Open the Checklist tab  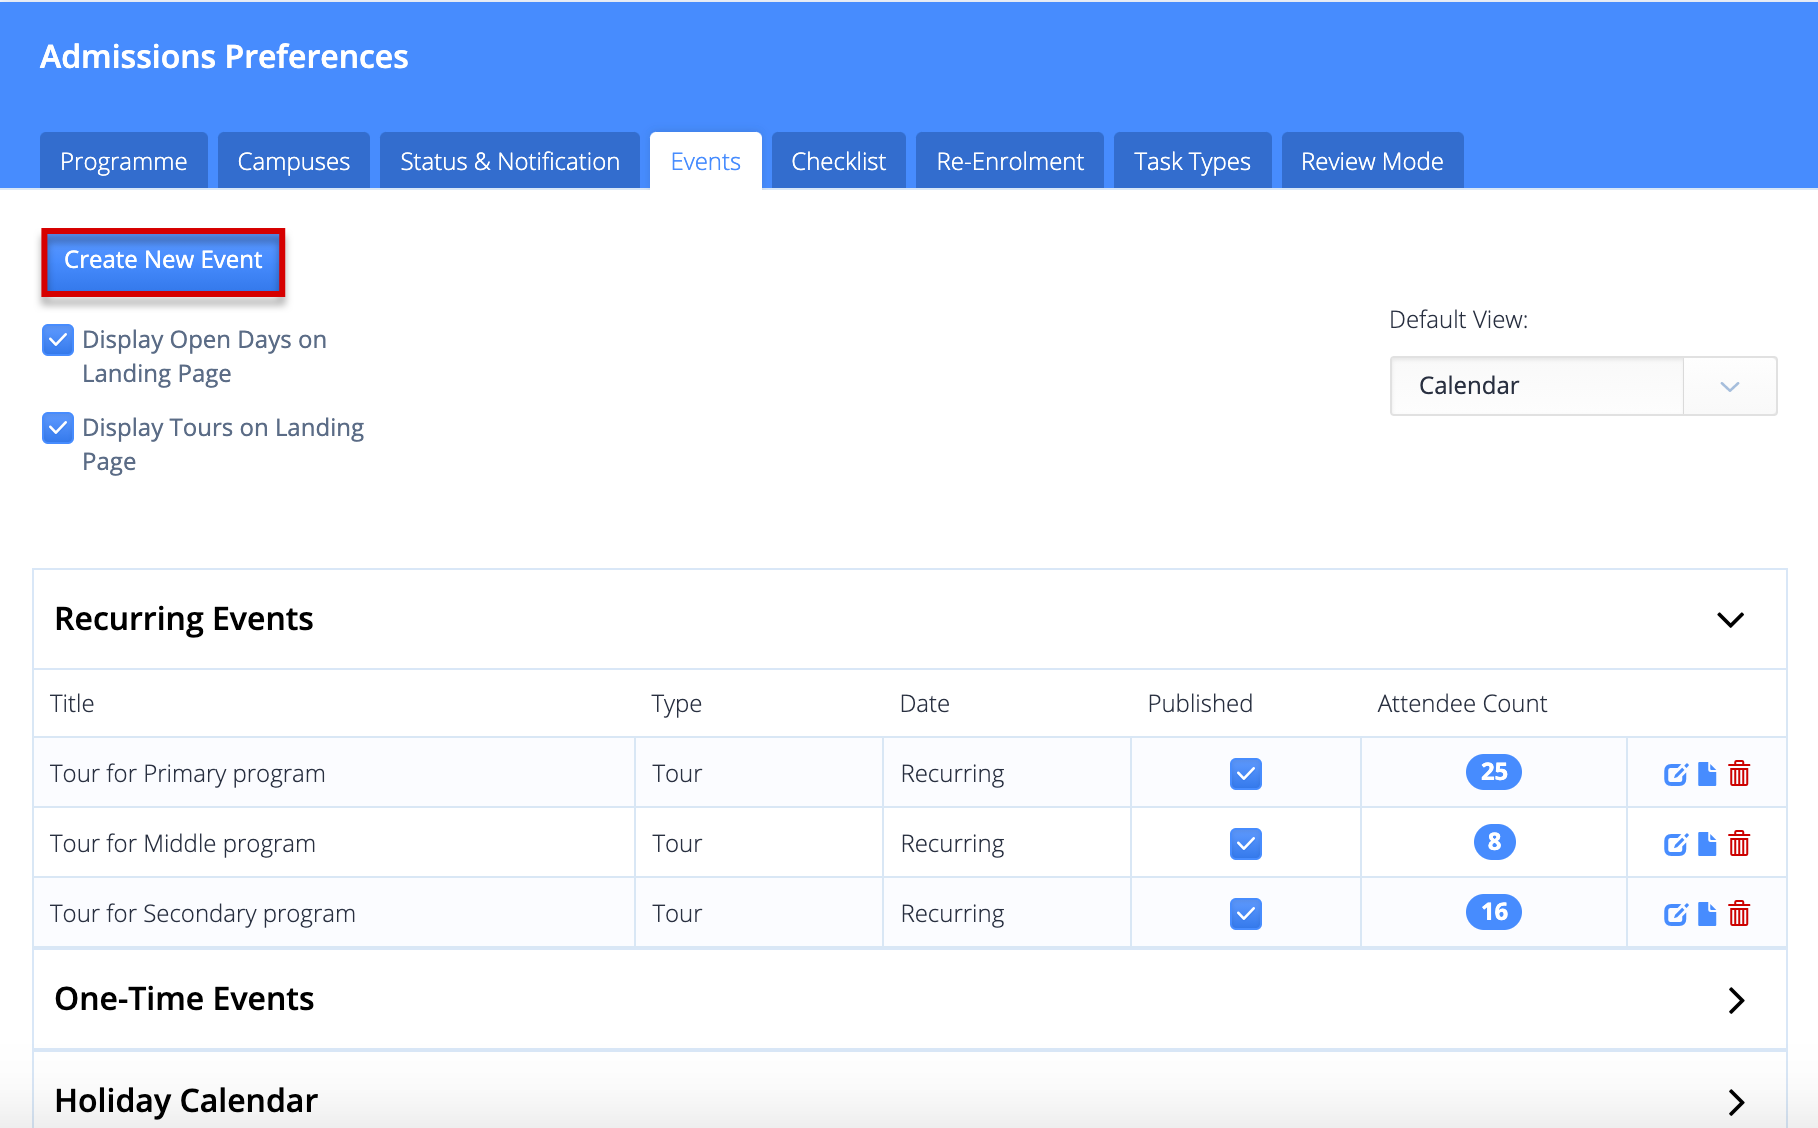[839, 161]
